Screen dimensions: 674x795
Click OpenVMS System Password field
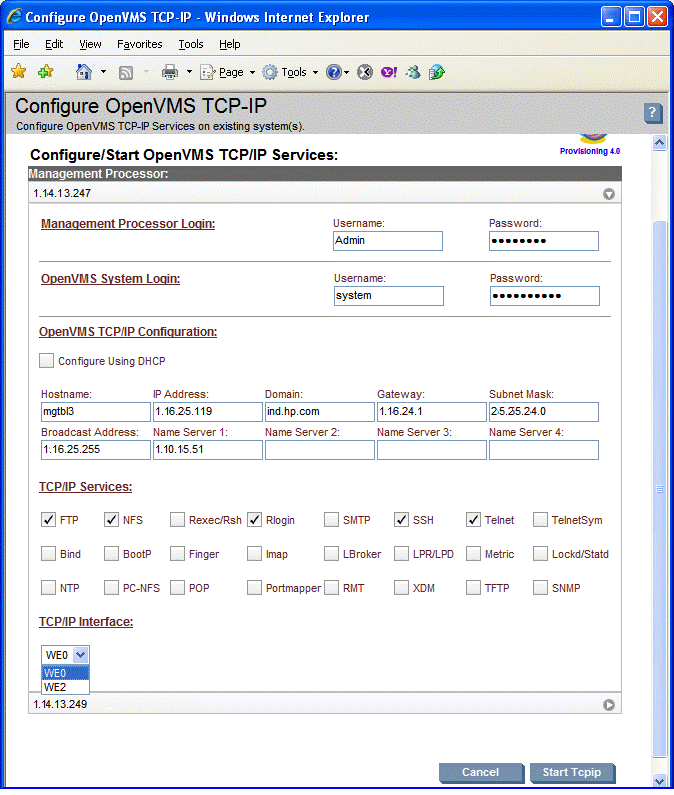545,296
